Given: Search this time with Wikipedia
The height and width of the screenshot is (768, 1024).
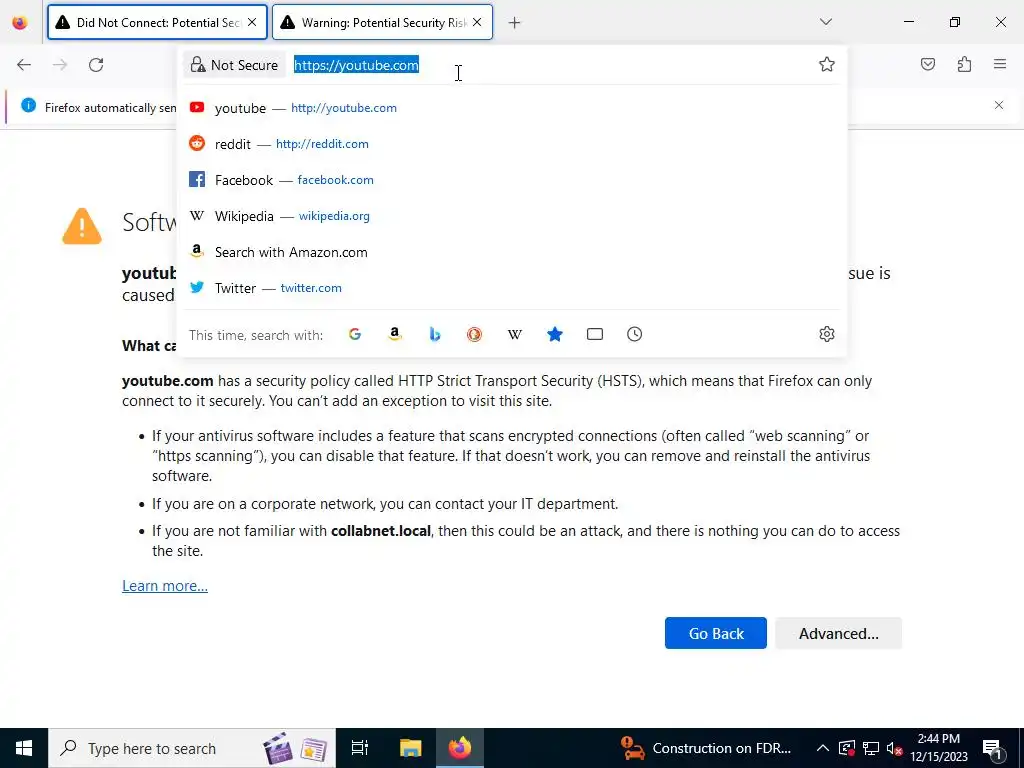Looking at the screenshot, I should tap(515, 334).
